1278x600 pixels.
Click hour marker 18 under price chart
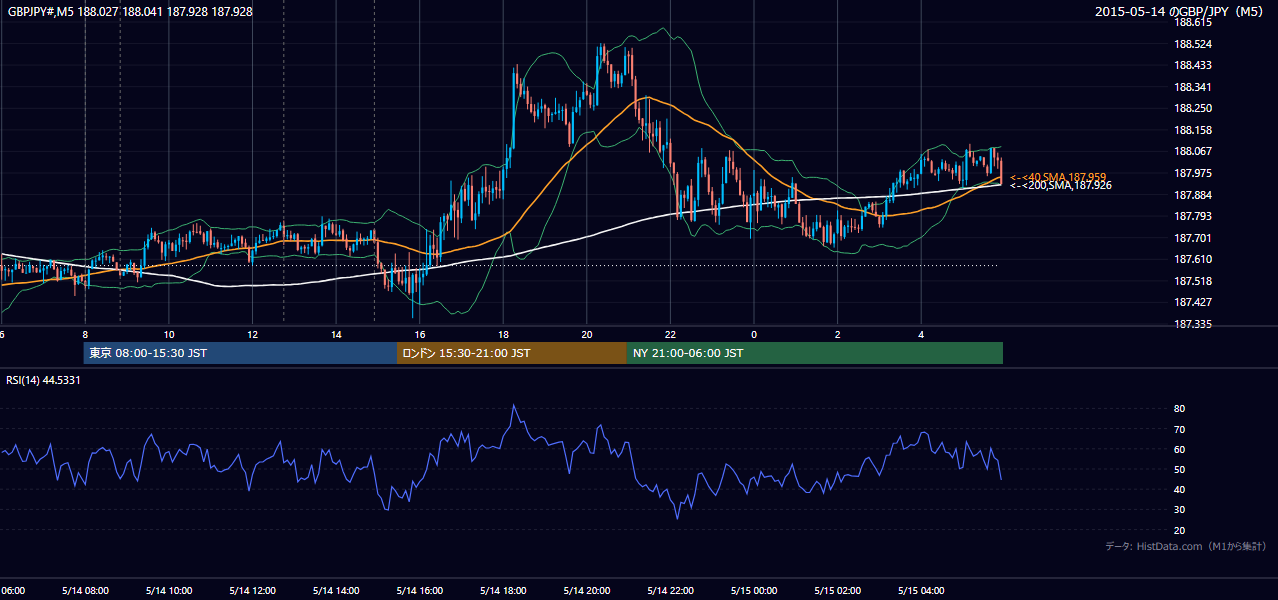[x=503, y=334]
